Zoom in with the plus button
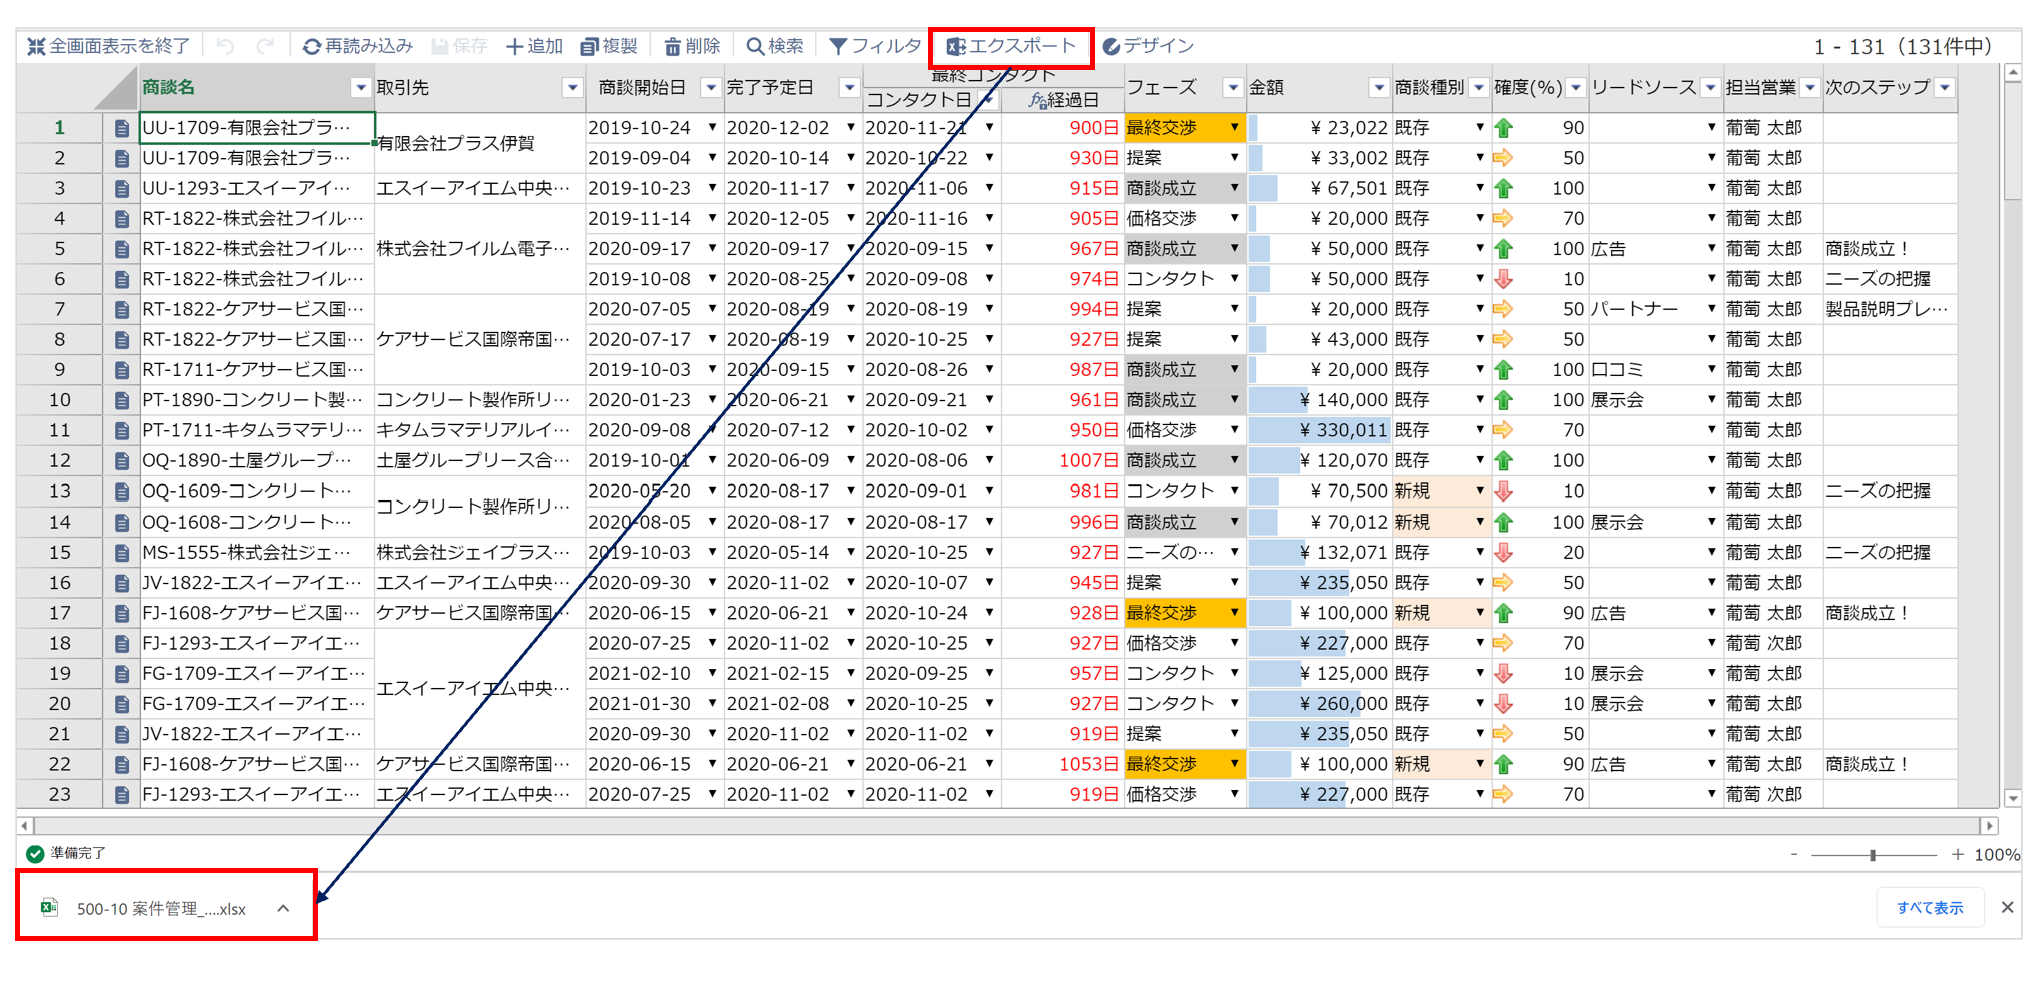Image resolution: width=2034 pixels, height=998 pixels. (x=1957, y=854)
